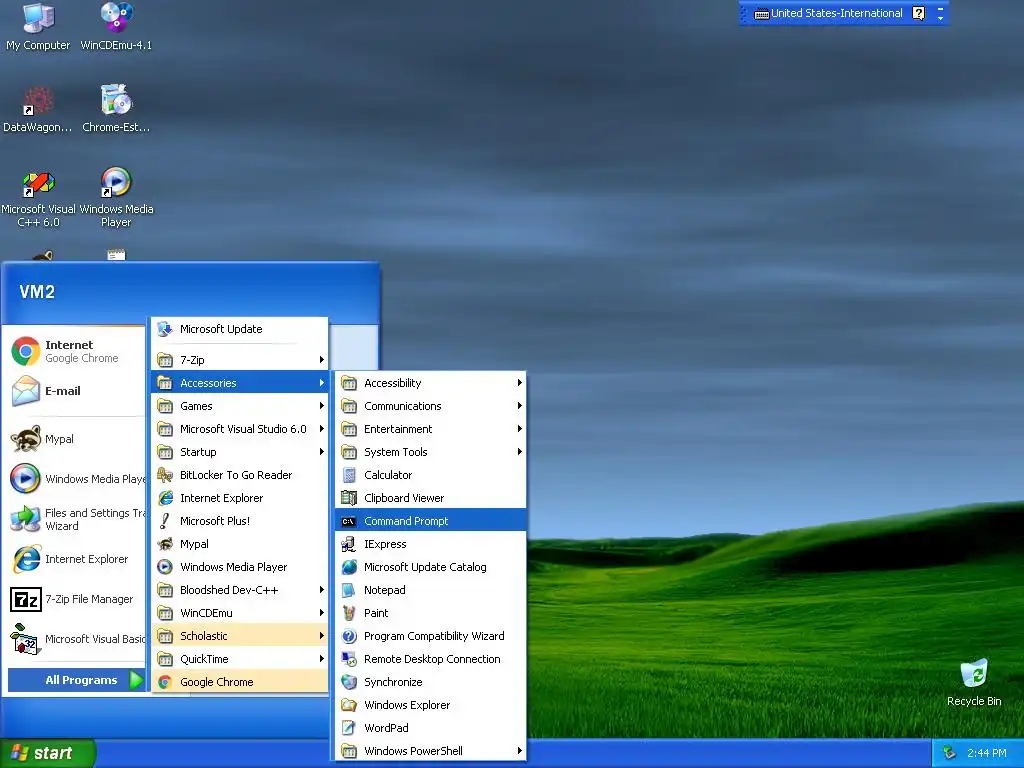Open Microsoft Update Catalog entry
Screen dimensions: 1024x768
coord(430,567)
